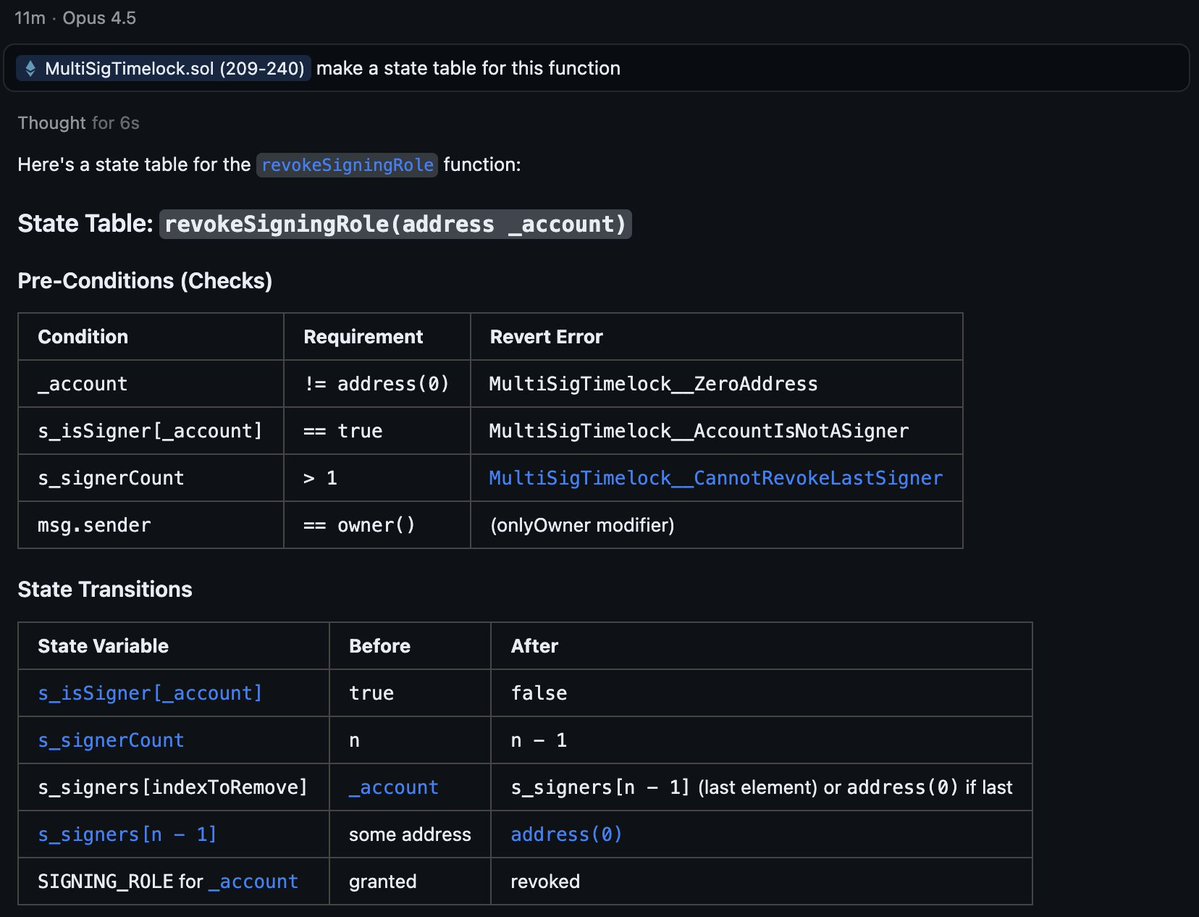Image resolution: width=1199 pixels, height=917 pixels.
Task: Click the 'some address' cell
Action: 410,834
